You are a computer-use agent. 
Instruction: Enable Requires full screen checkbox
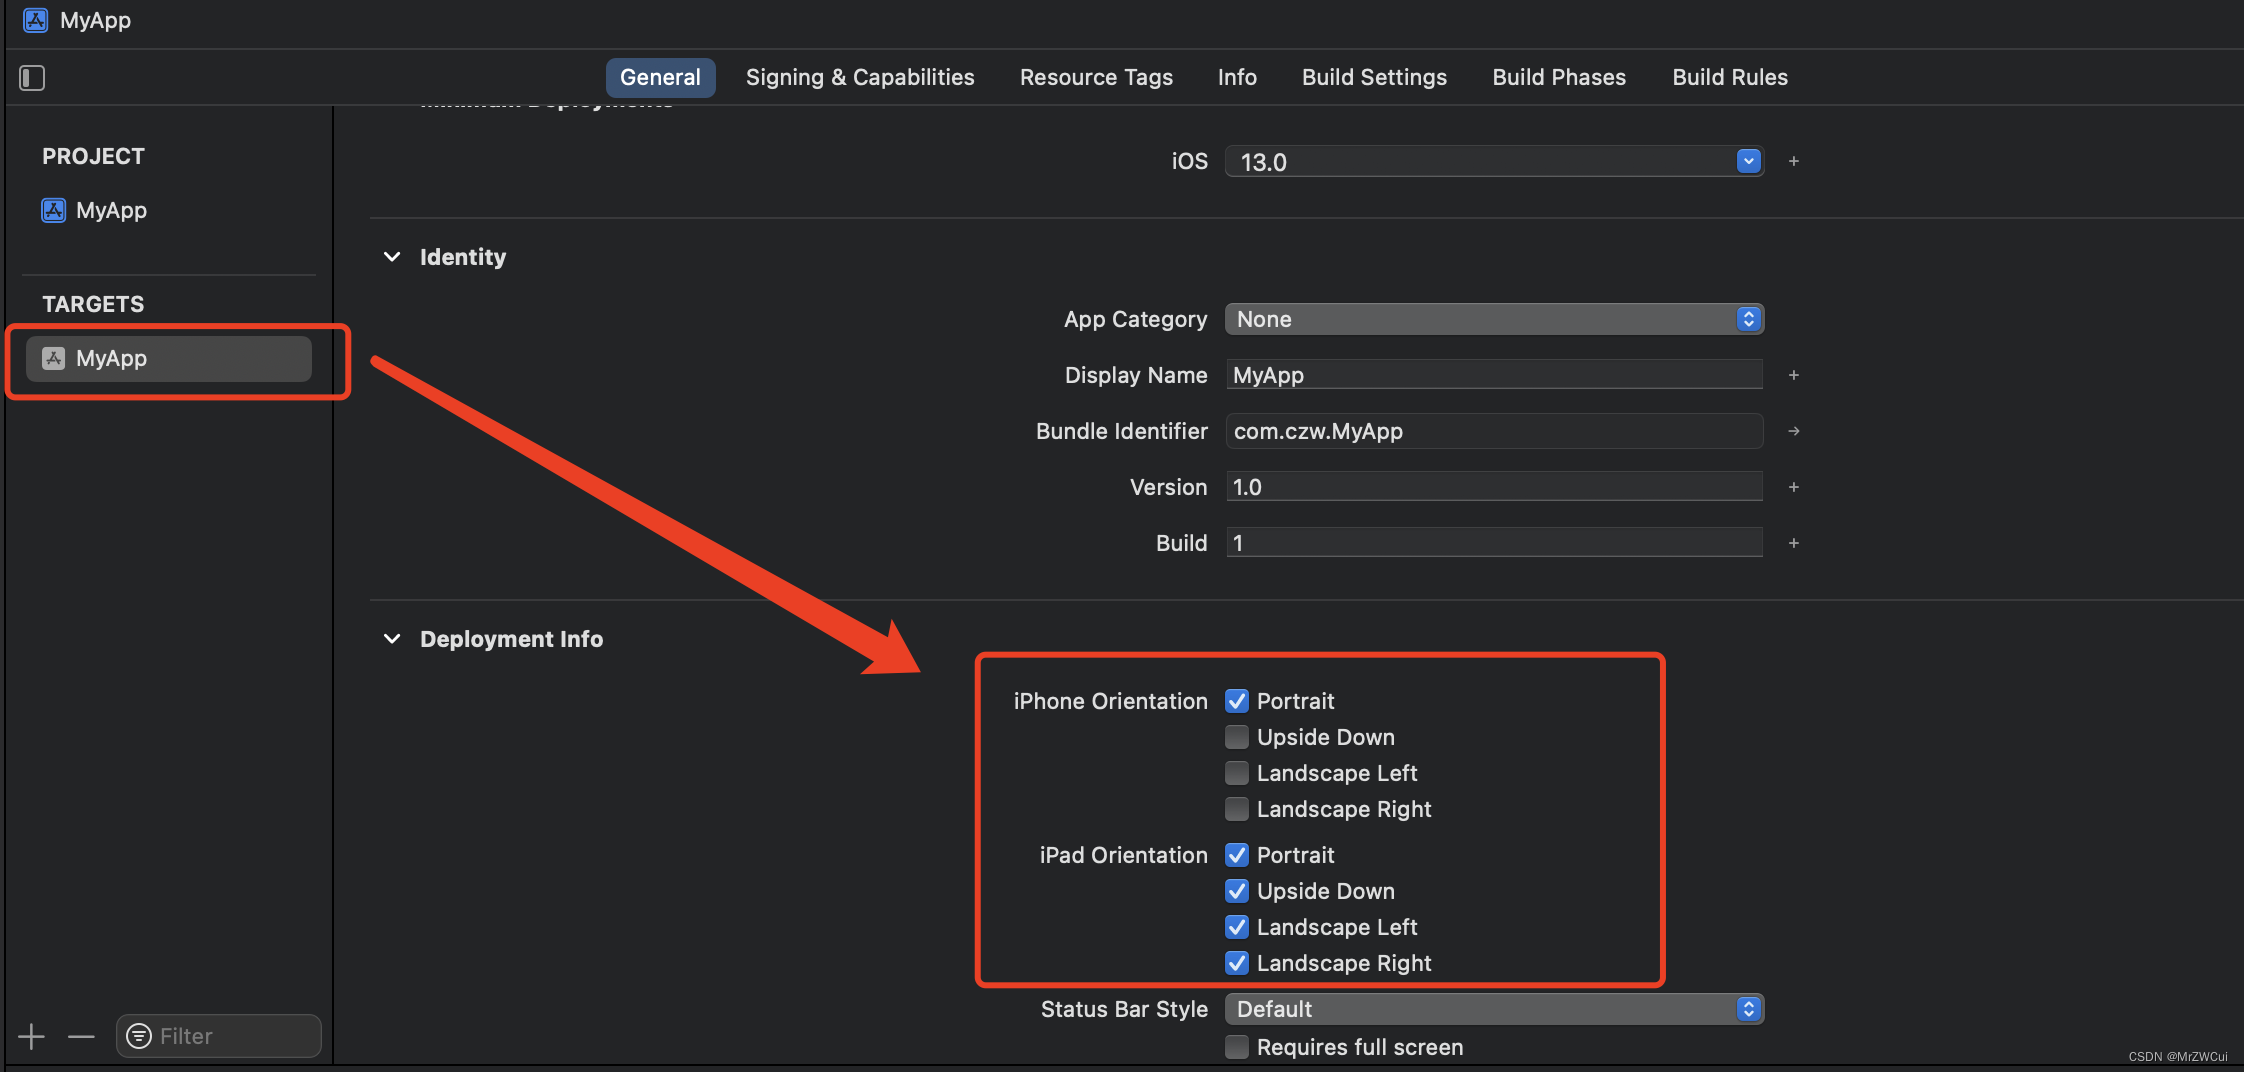point(1237,1047)
